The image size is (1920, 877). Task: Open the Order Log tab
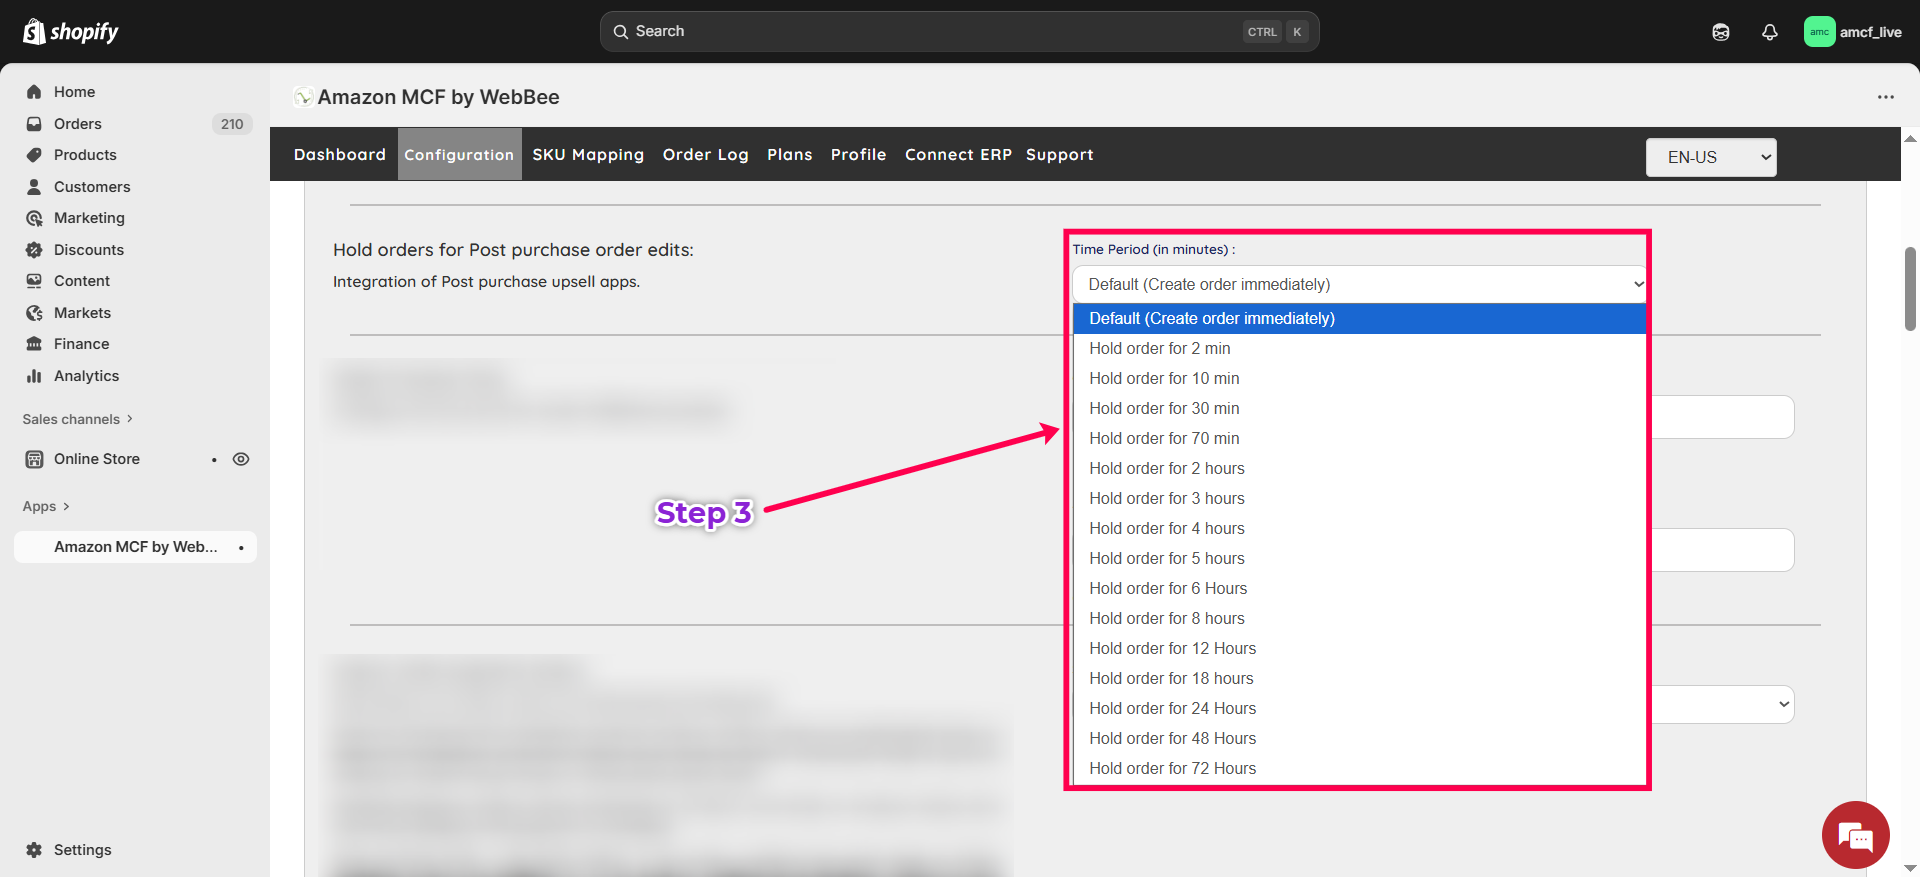pos(705,155)
